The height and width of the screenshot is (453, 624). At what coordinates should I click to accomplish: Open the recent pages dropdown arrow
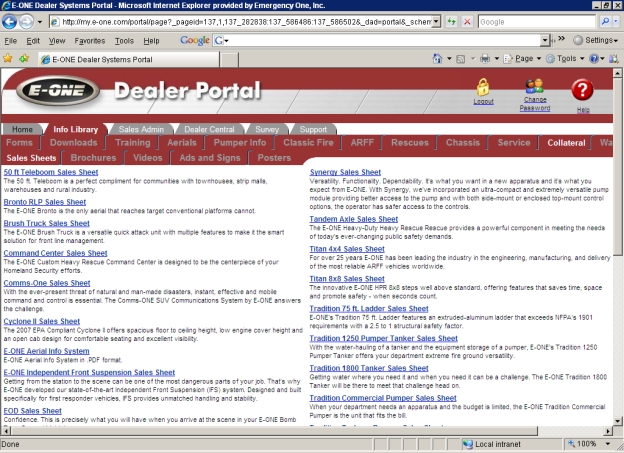pos(40,22)
